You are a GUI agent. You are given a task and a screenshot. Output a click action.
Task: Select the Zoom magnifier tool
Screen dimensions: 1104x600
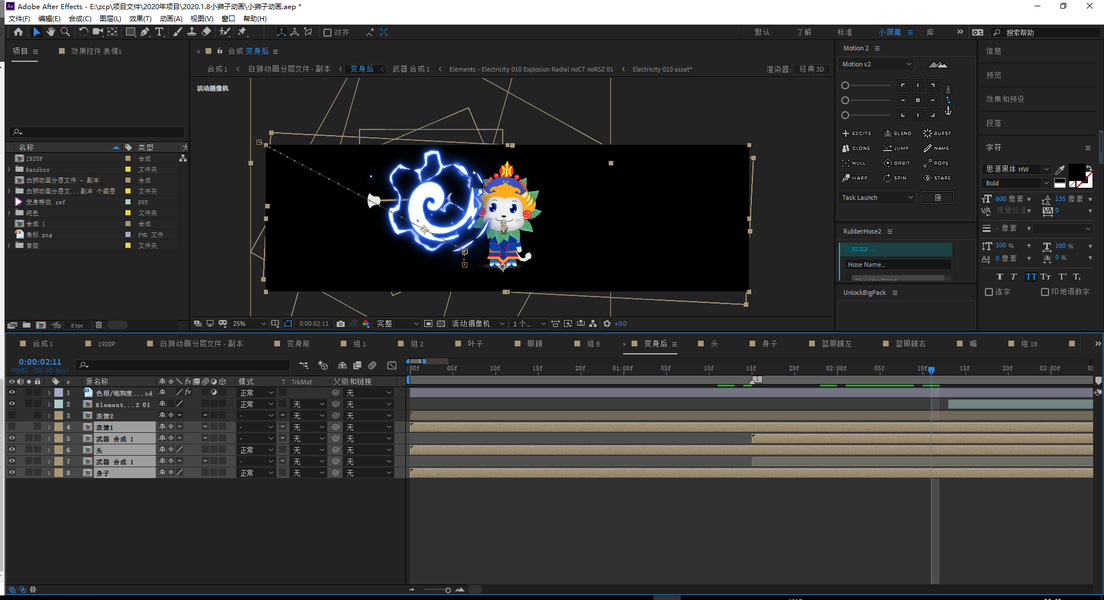point(65,32)
